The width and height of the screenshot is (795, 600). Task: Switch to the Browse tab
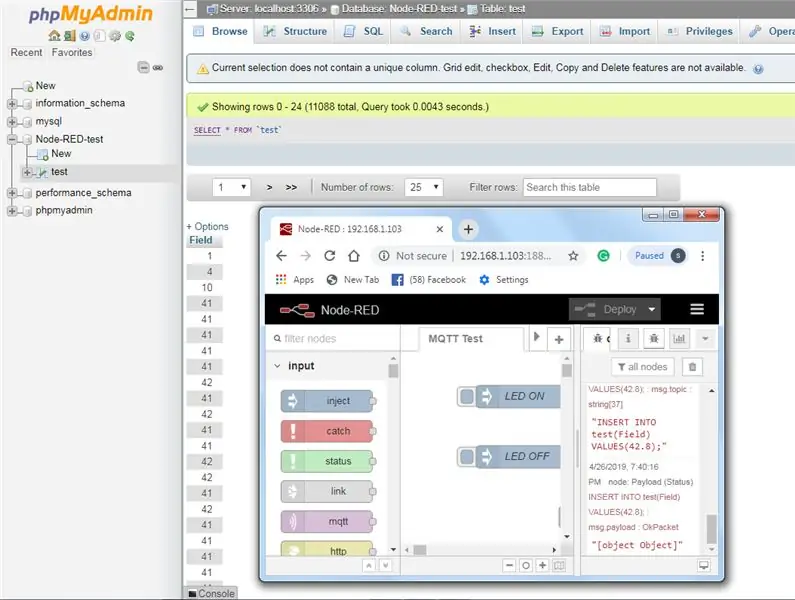click(221, 31)
